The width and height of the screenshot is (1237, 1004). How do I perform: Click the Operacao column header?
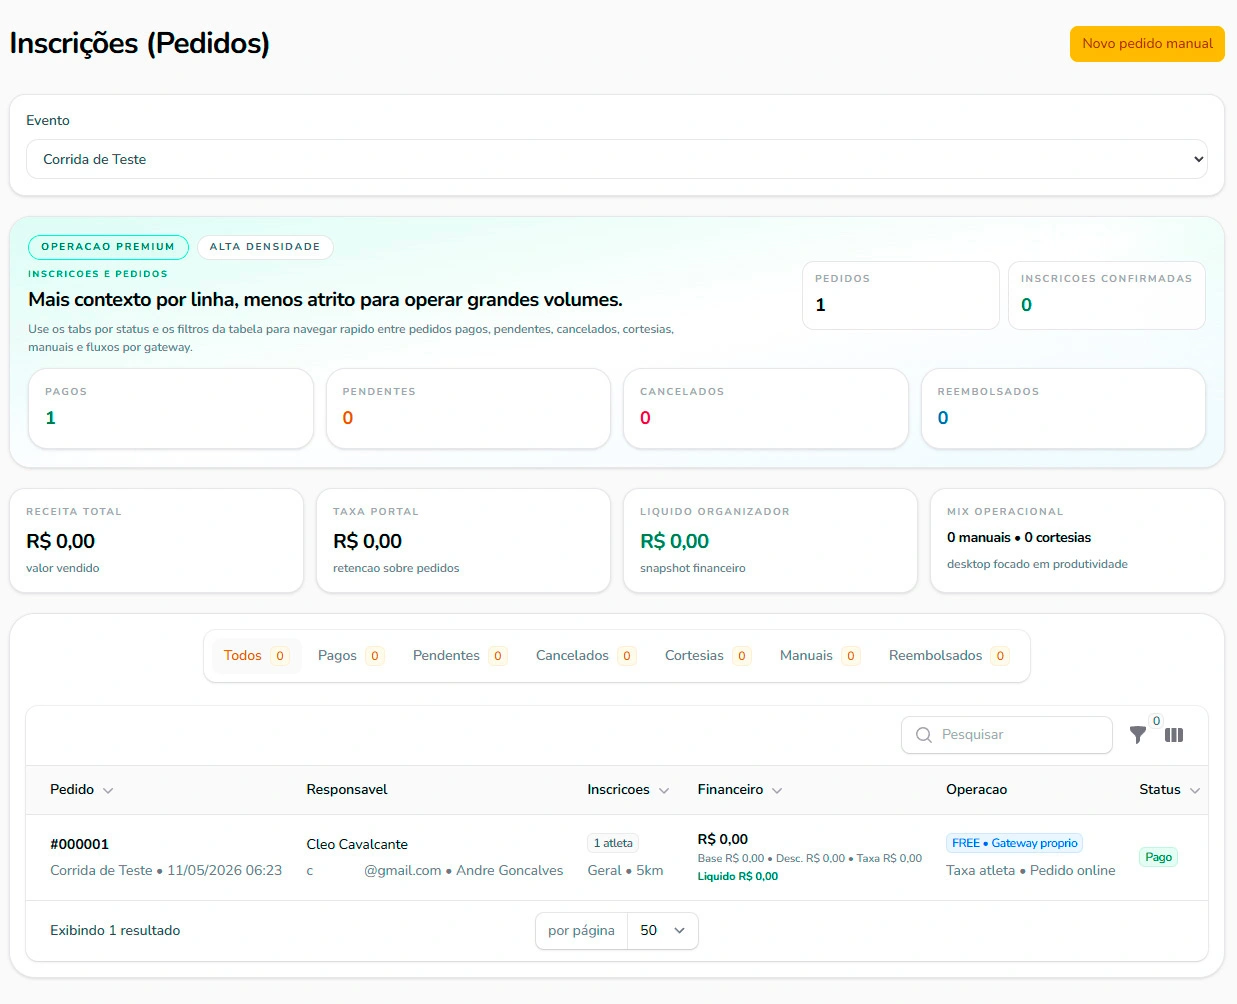pyautogui.click(x=976, y=790)
